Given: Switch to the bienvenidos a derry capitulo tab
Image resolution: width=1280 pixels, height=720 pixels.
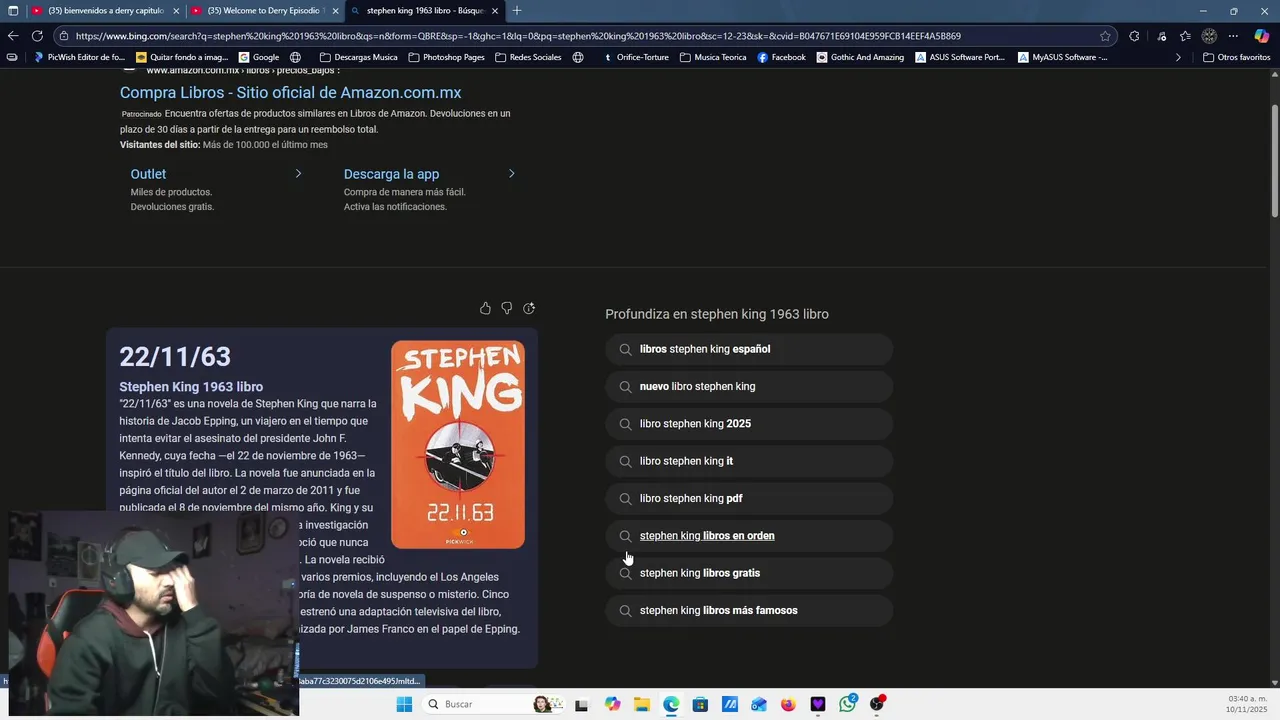Looking at the screenshot, I should point(105,11).
